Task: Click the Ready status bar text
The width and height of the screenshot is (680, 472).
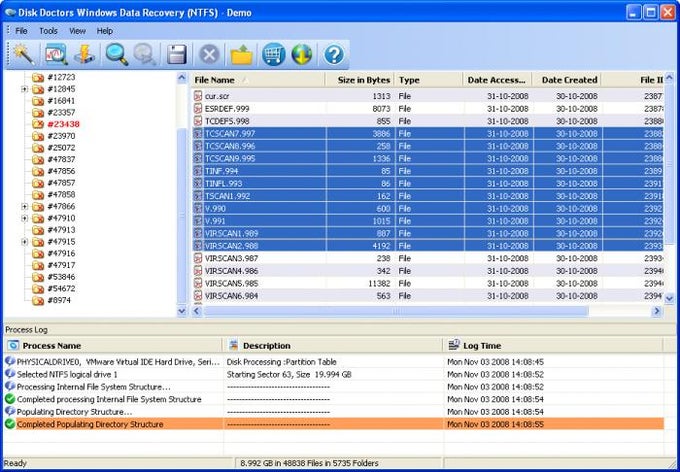Action: coord(15,463)
